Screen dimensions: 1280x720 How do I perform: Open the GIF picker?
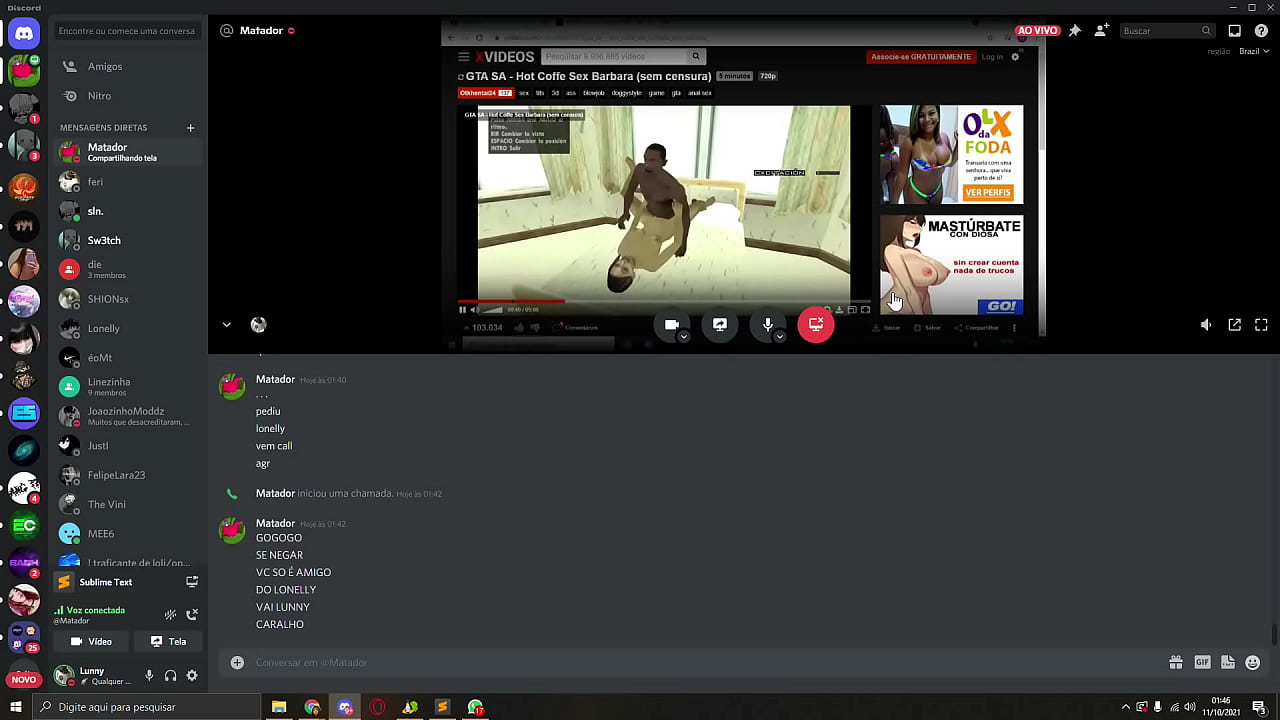pyautogui.click(x=1202, y=662)
